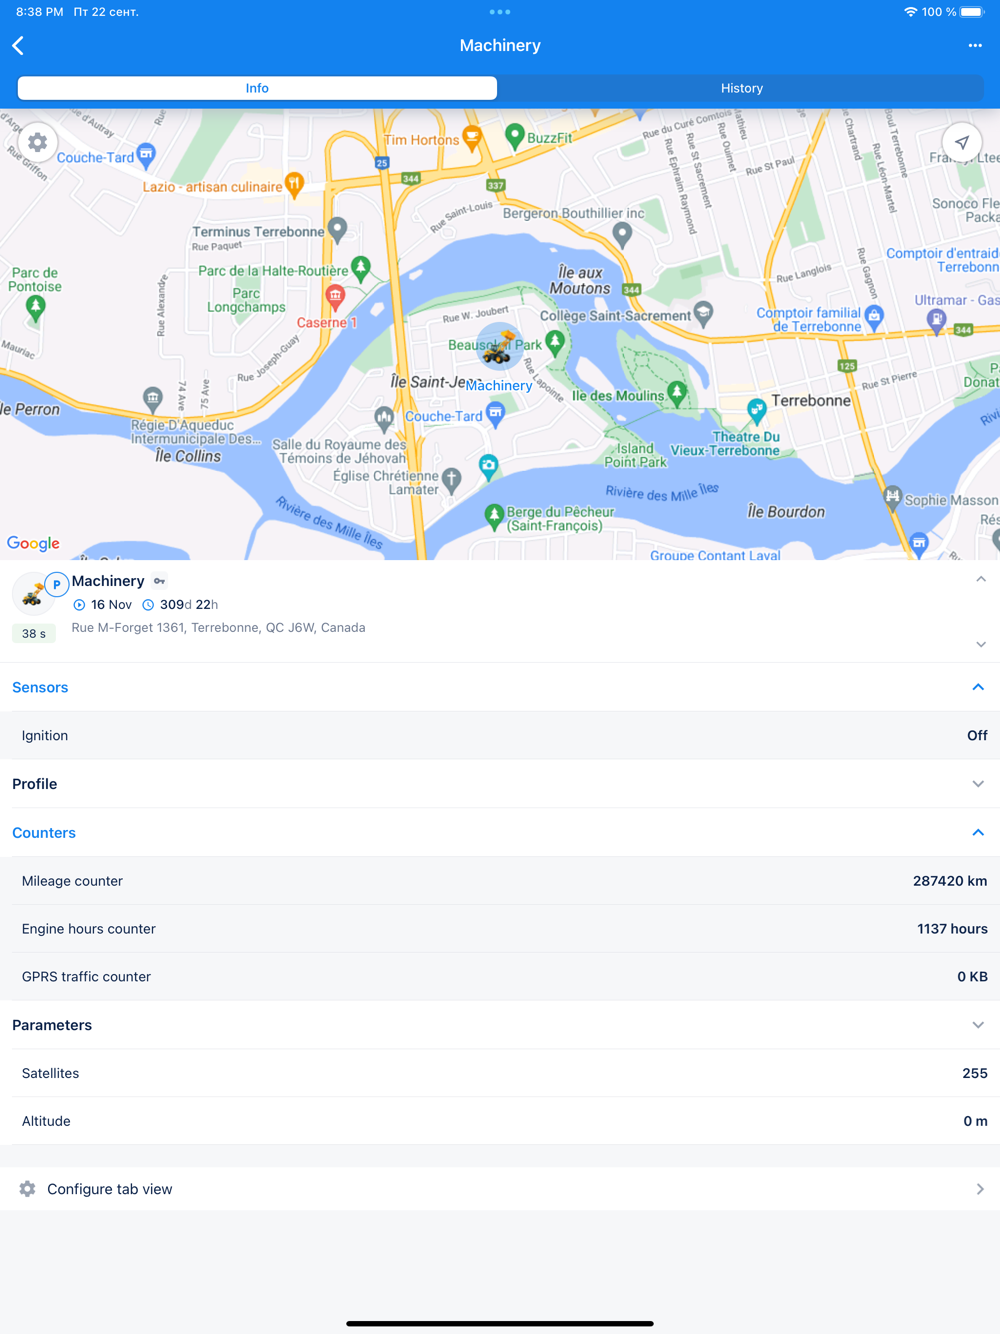Tap the Machinery label on the map
Screen dimensions: 1000x1334
pyautogui.click(x=499, y=386)
